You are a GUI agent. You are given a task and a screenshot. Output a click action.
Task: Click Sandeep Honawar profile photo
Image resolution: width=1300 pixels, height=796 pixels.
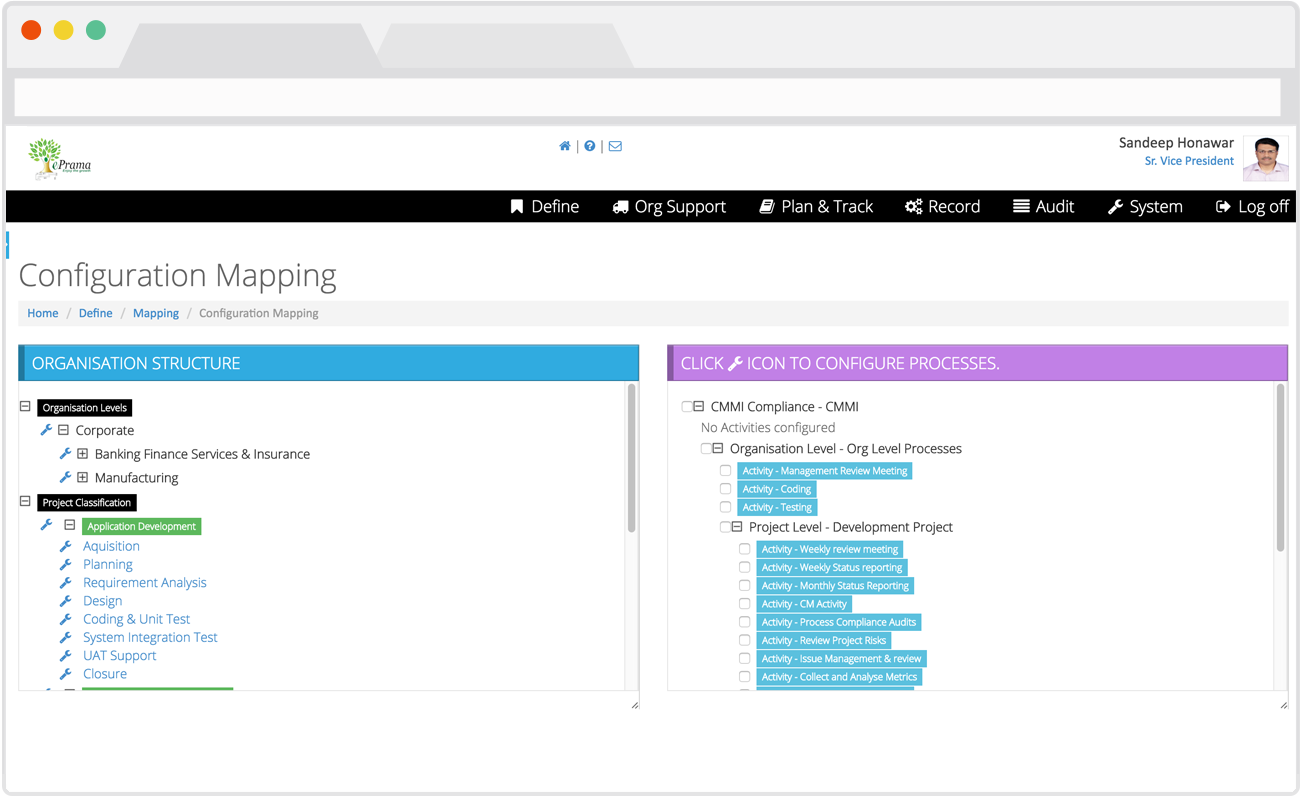click(1265, 158)
